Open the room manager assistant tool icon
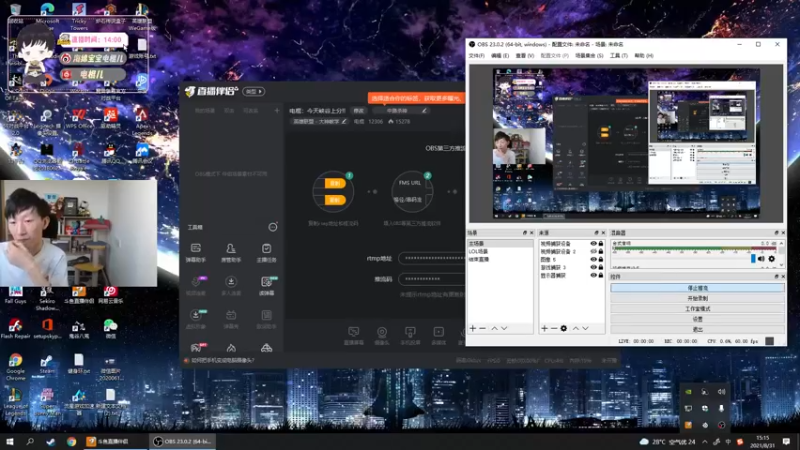 coord(231,253)
